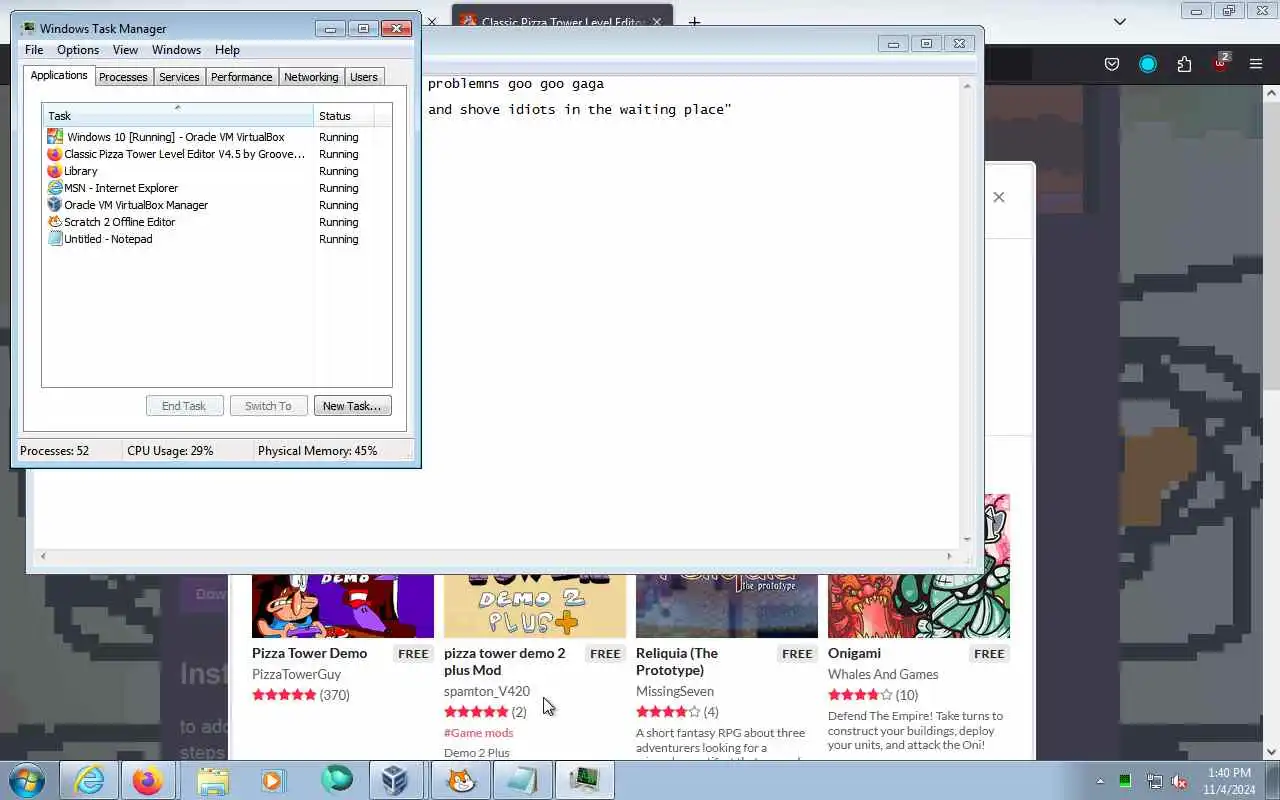List all tabs chevron in Firefox

click(x=1120, y=21)
